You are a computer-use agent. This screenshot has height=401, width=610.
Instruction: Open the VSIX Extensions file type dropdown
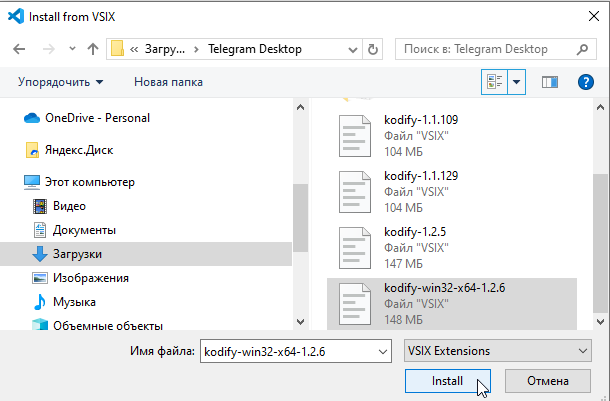(498, 351)
